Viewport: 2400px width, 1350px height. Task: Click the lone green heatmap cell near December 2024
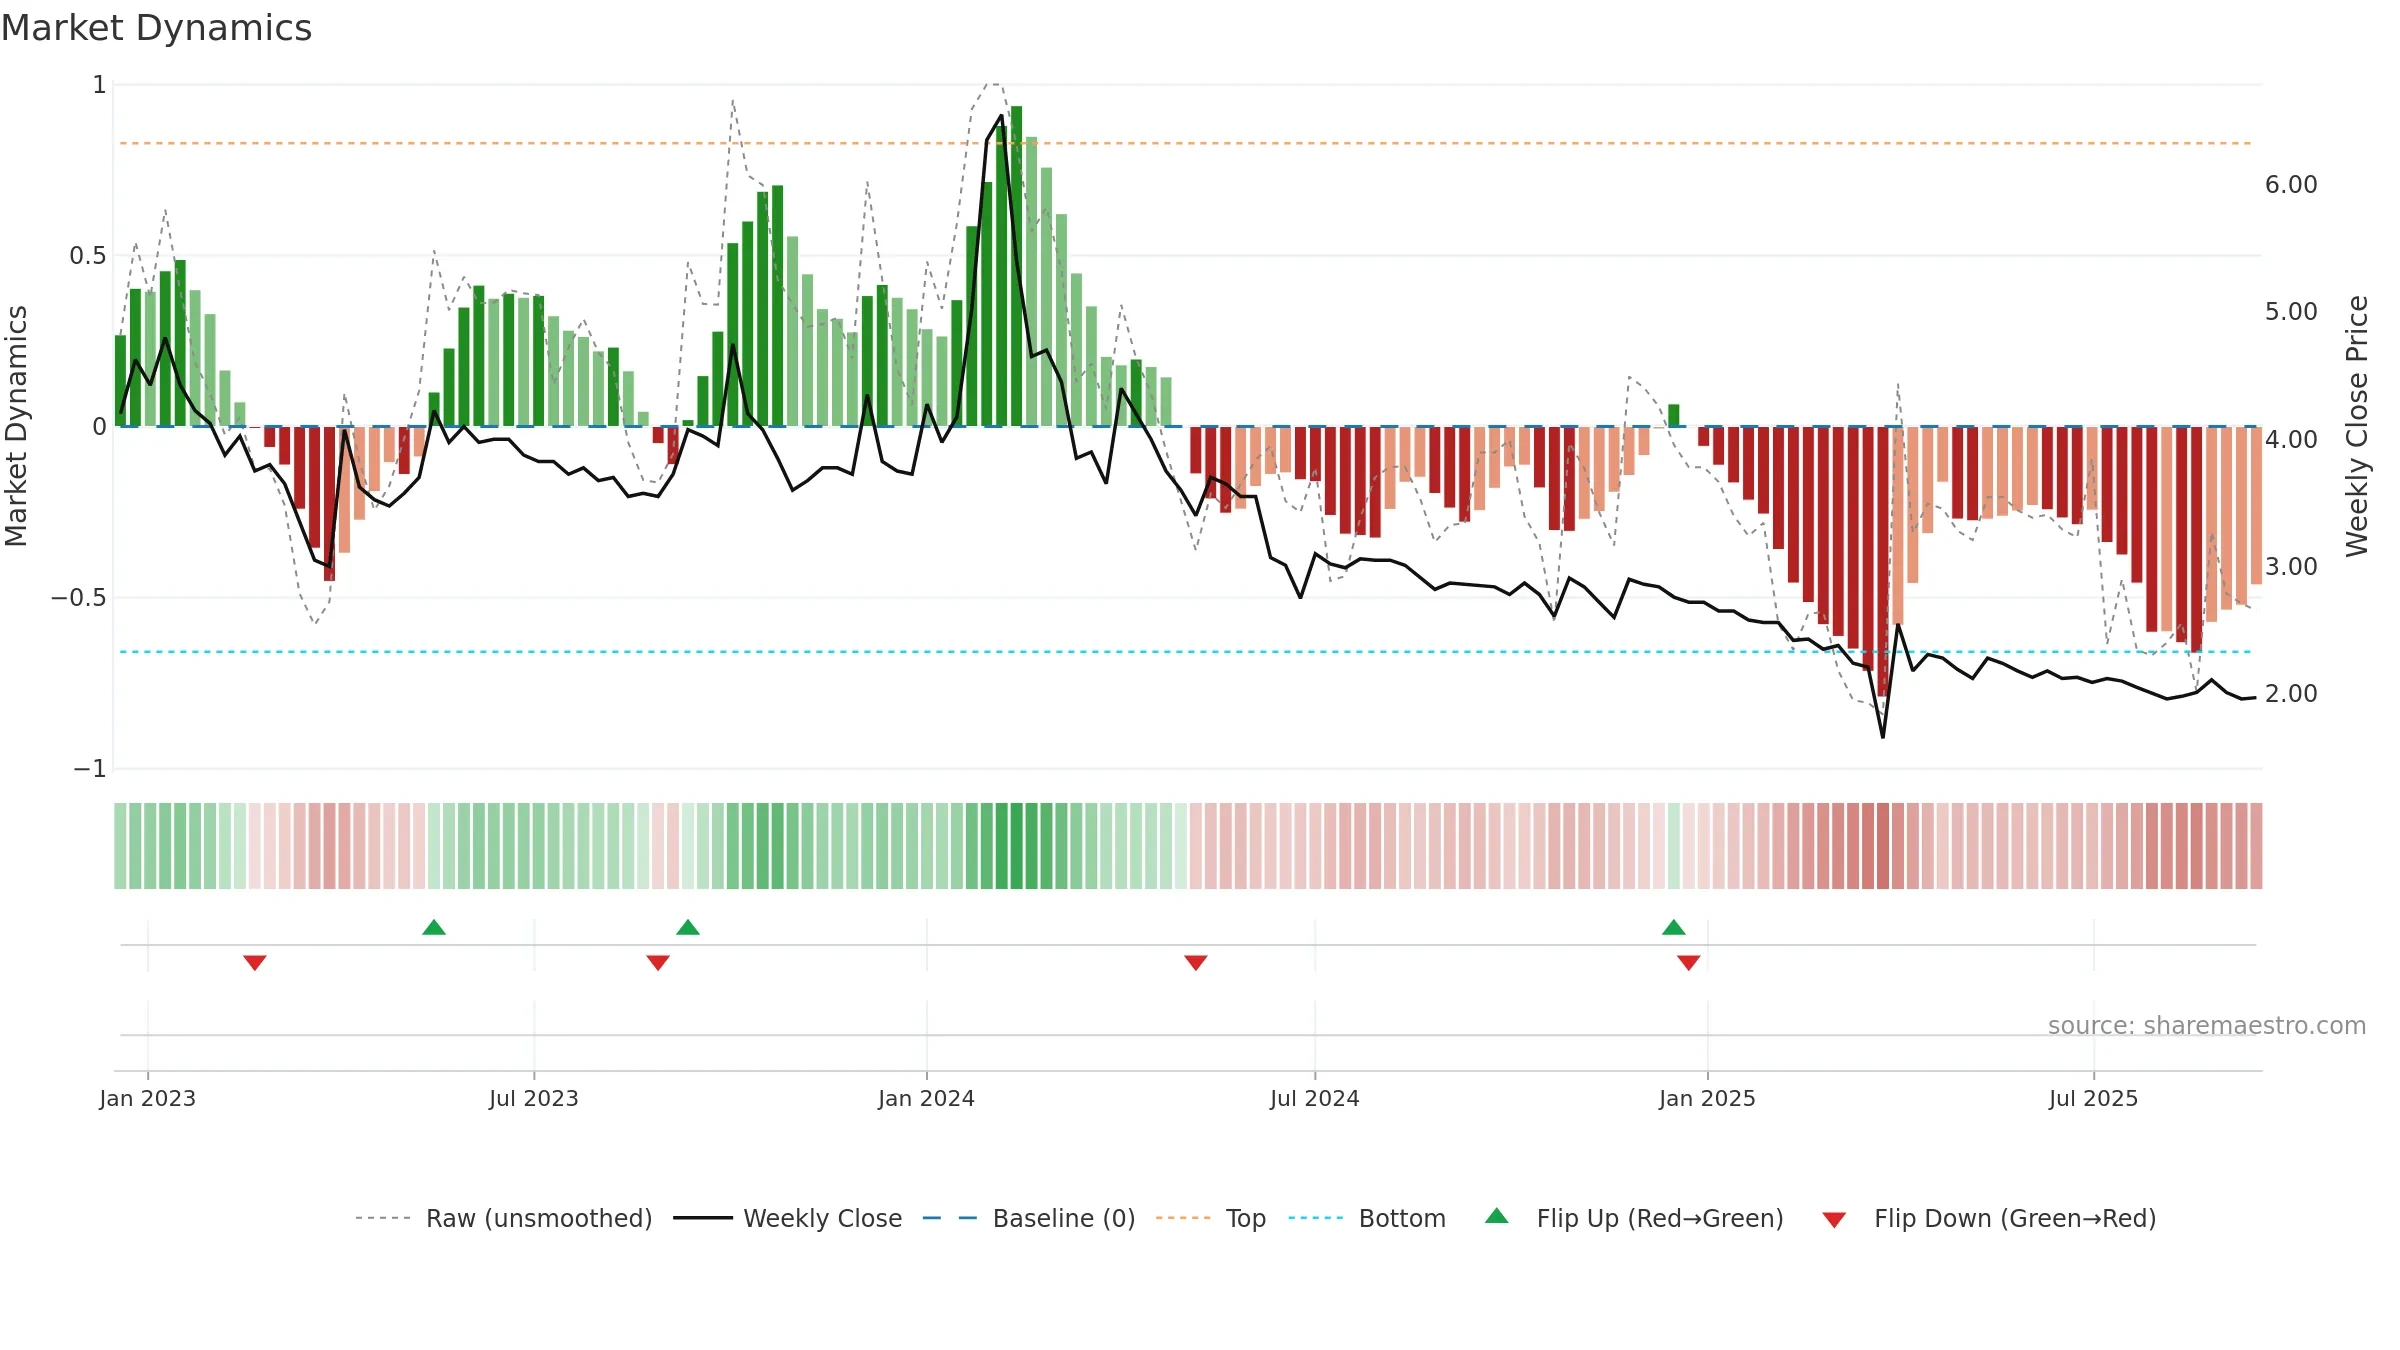point(1674,846)
